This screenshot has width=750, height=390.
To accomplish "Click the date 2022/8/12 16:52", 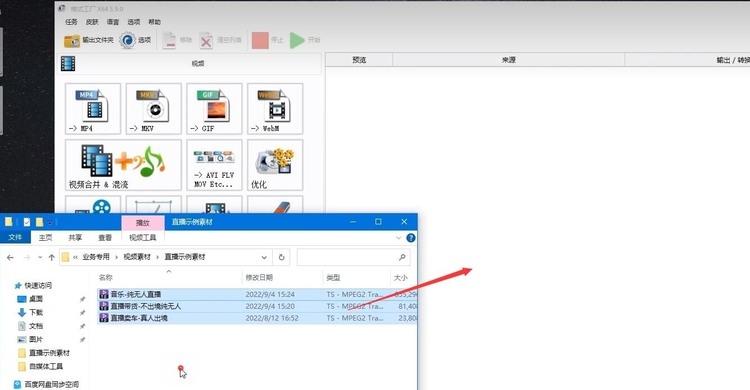I will coord(272,318).
